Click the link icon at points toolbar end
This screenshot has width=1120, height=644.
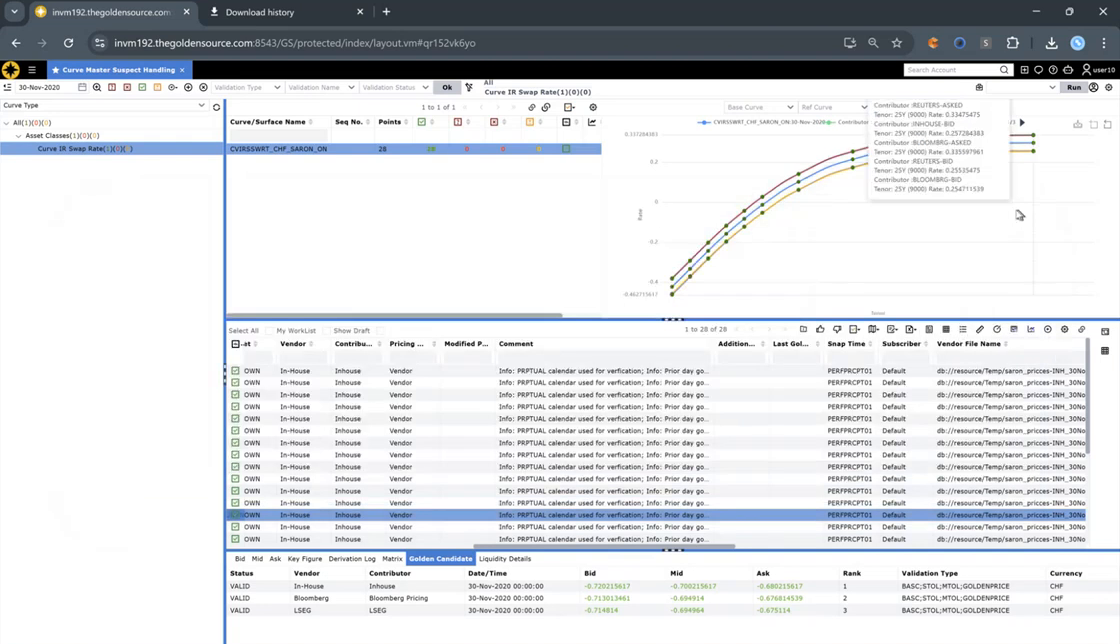tap(1082, 329)
